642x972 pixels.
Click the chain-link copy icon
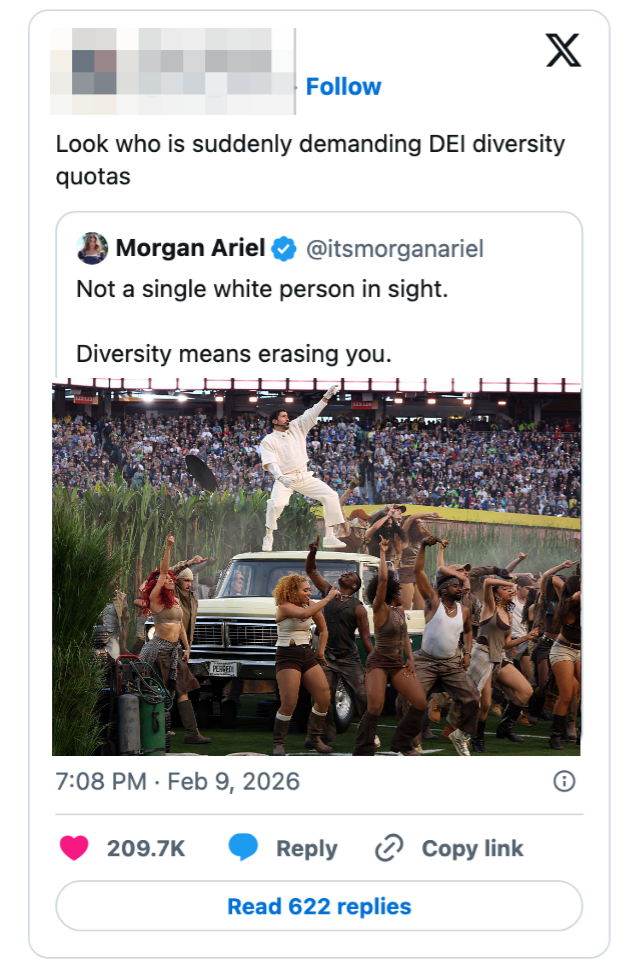point(388,849)
